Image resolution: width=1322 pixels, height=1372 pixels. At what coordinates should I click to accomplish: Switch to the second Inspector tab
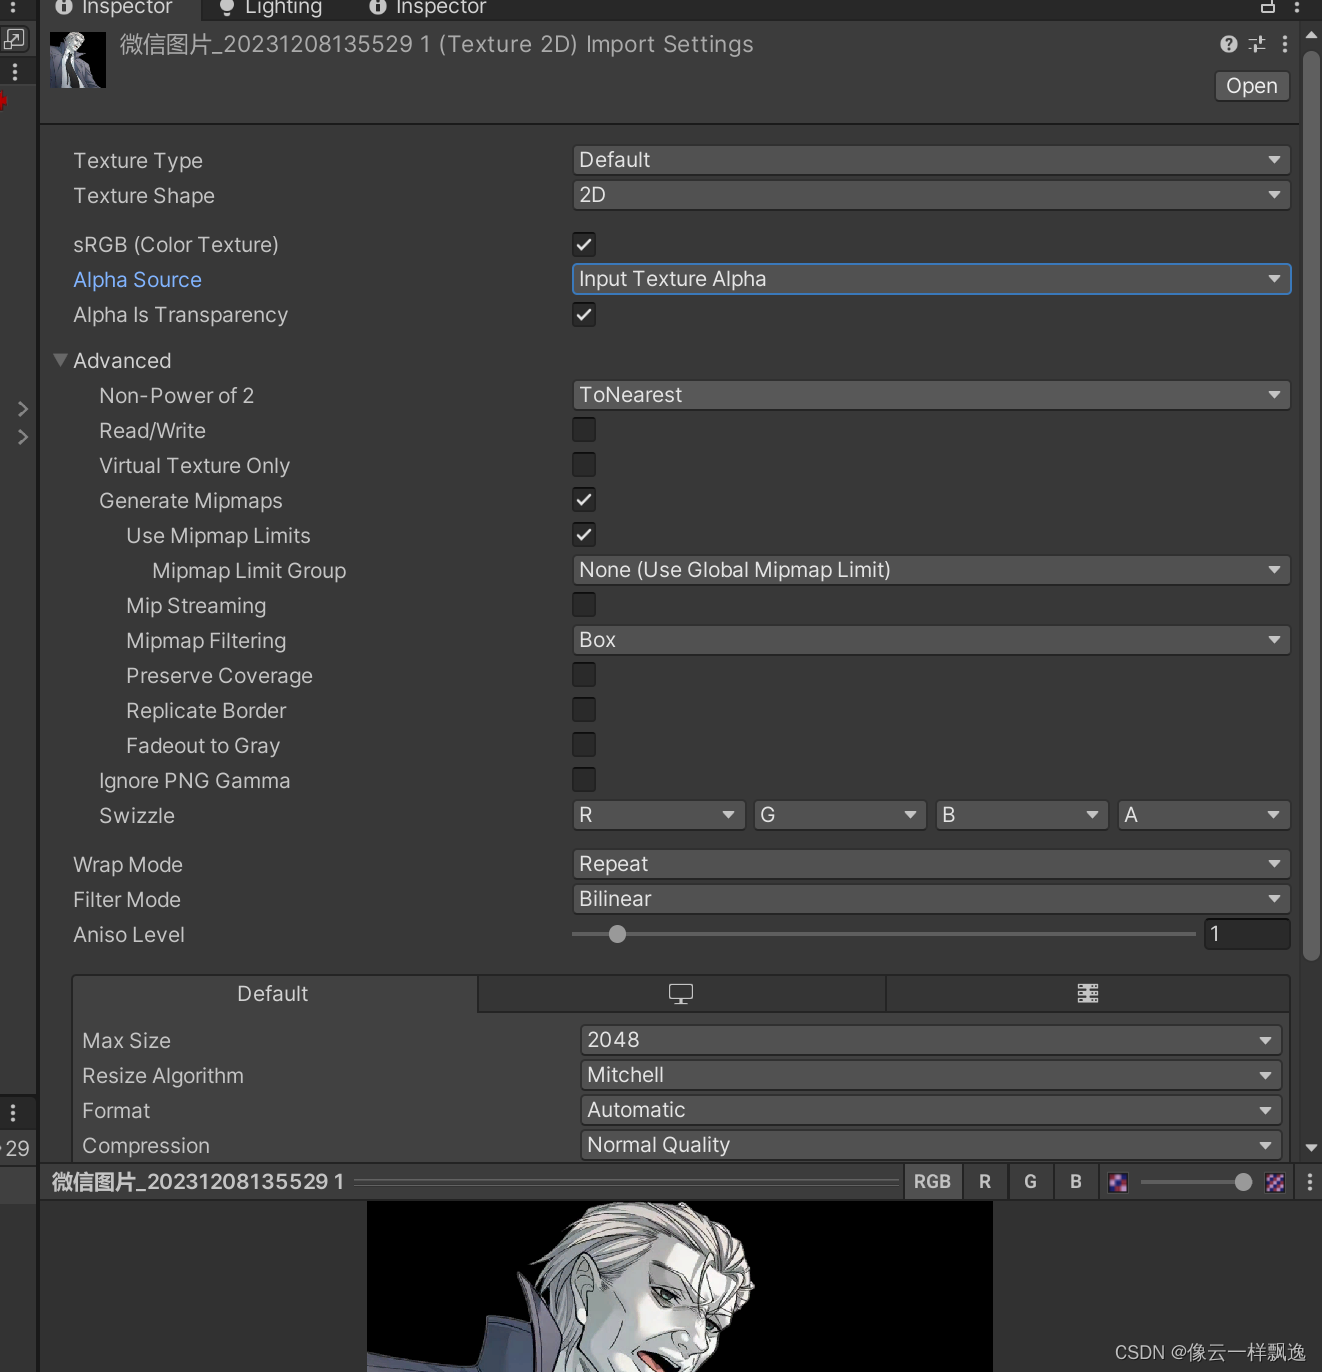(x=427, y=8)
